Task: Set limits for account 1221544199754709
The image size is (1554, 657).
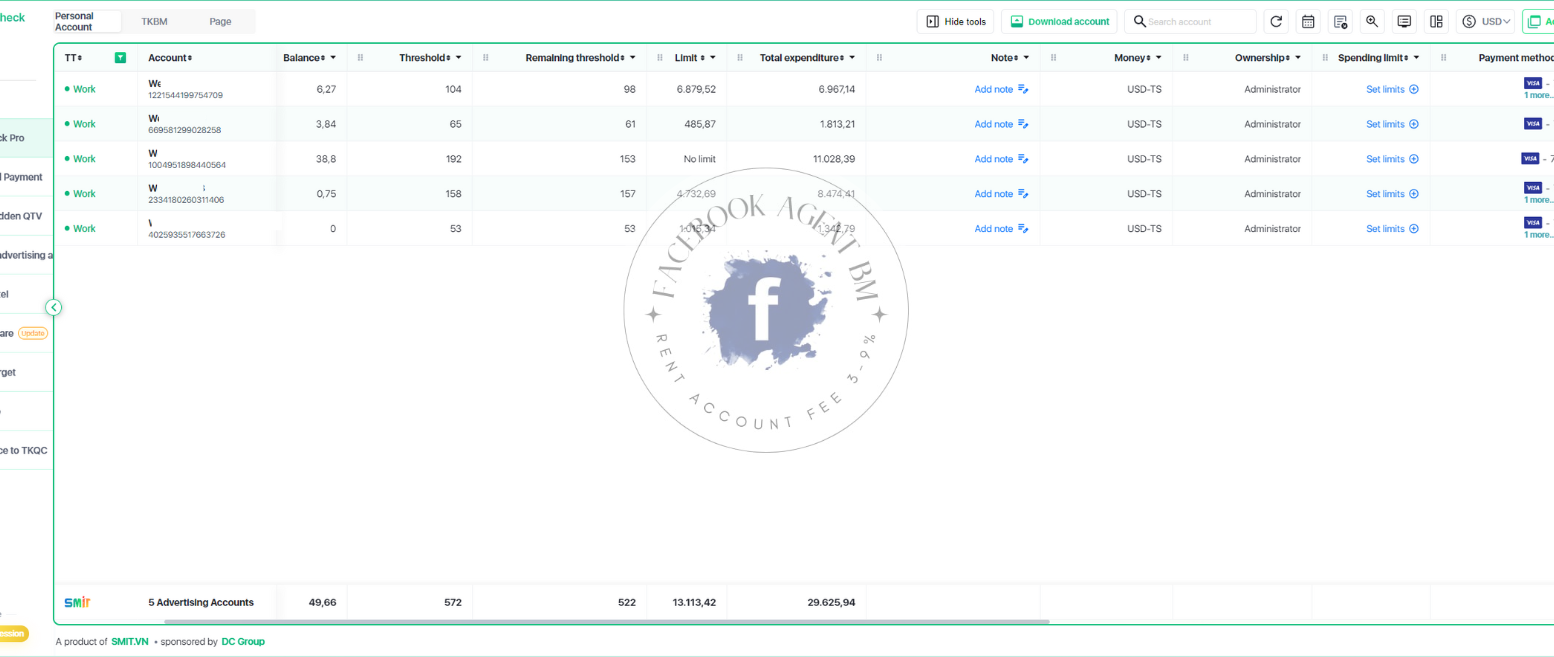Action: [x=1392, y=89]
